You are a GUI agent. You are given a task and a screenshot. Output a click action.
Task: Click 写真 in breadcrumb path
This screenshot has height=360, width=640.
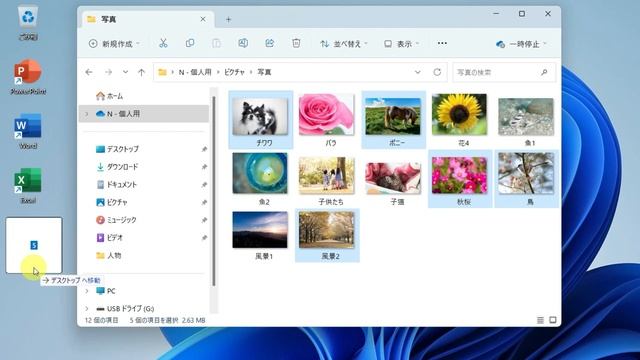coord(264,72)
